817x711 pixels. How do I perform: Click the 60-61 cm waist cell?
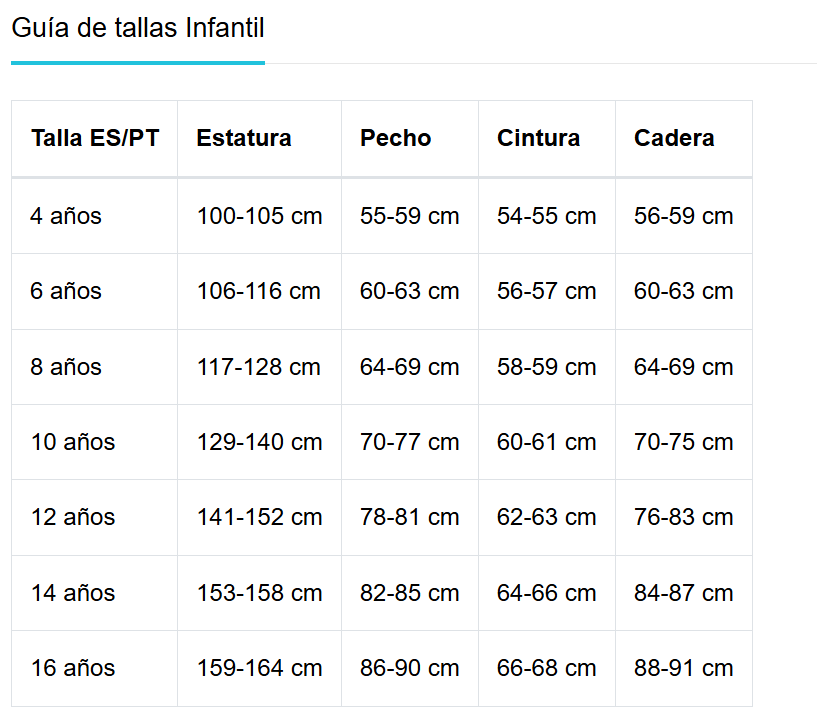tap(546, 442)
